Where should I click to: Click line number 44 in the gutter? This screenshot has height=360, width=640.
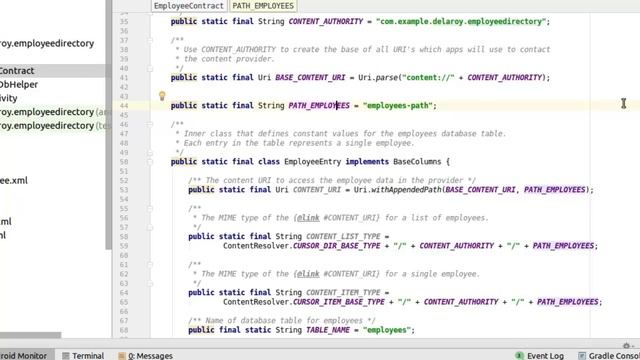click(x=124, y=106)
